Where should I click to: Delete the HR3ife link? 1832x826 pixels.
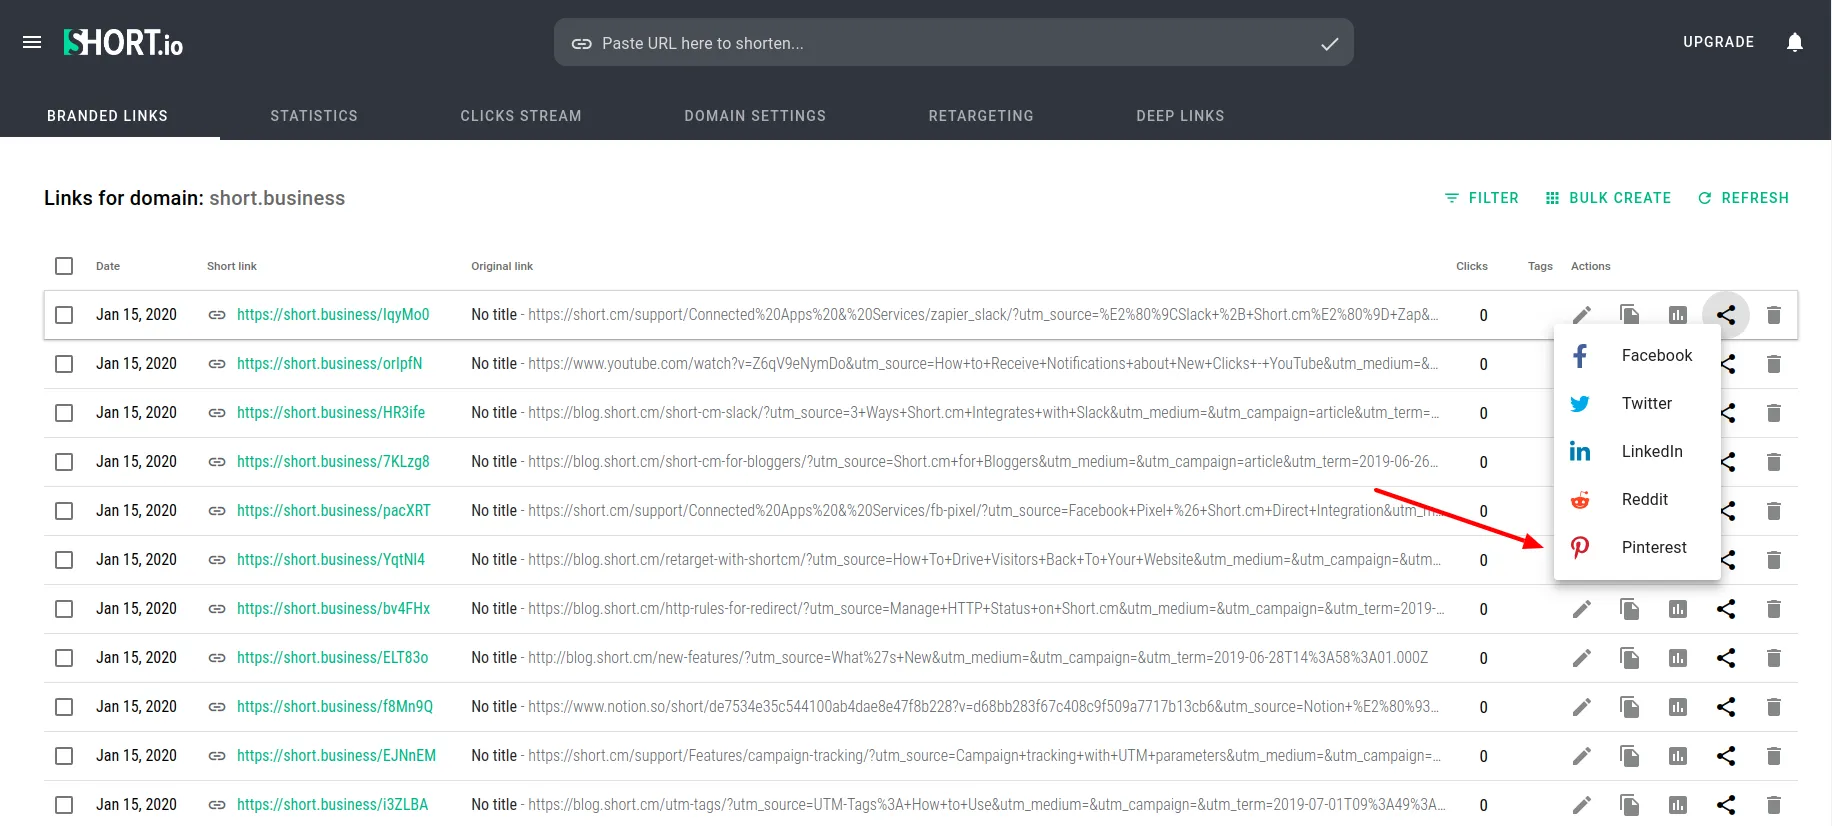[x=1774, y=413]
